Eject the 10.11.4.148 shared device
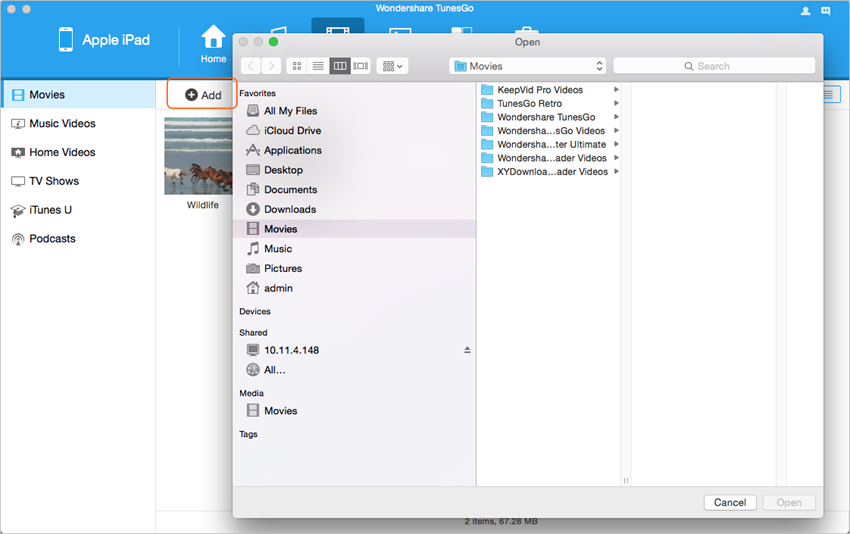Screen dimensions: 850x534 (x=467, y=350)
